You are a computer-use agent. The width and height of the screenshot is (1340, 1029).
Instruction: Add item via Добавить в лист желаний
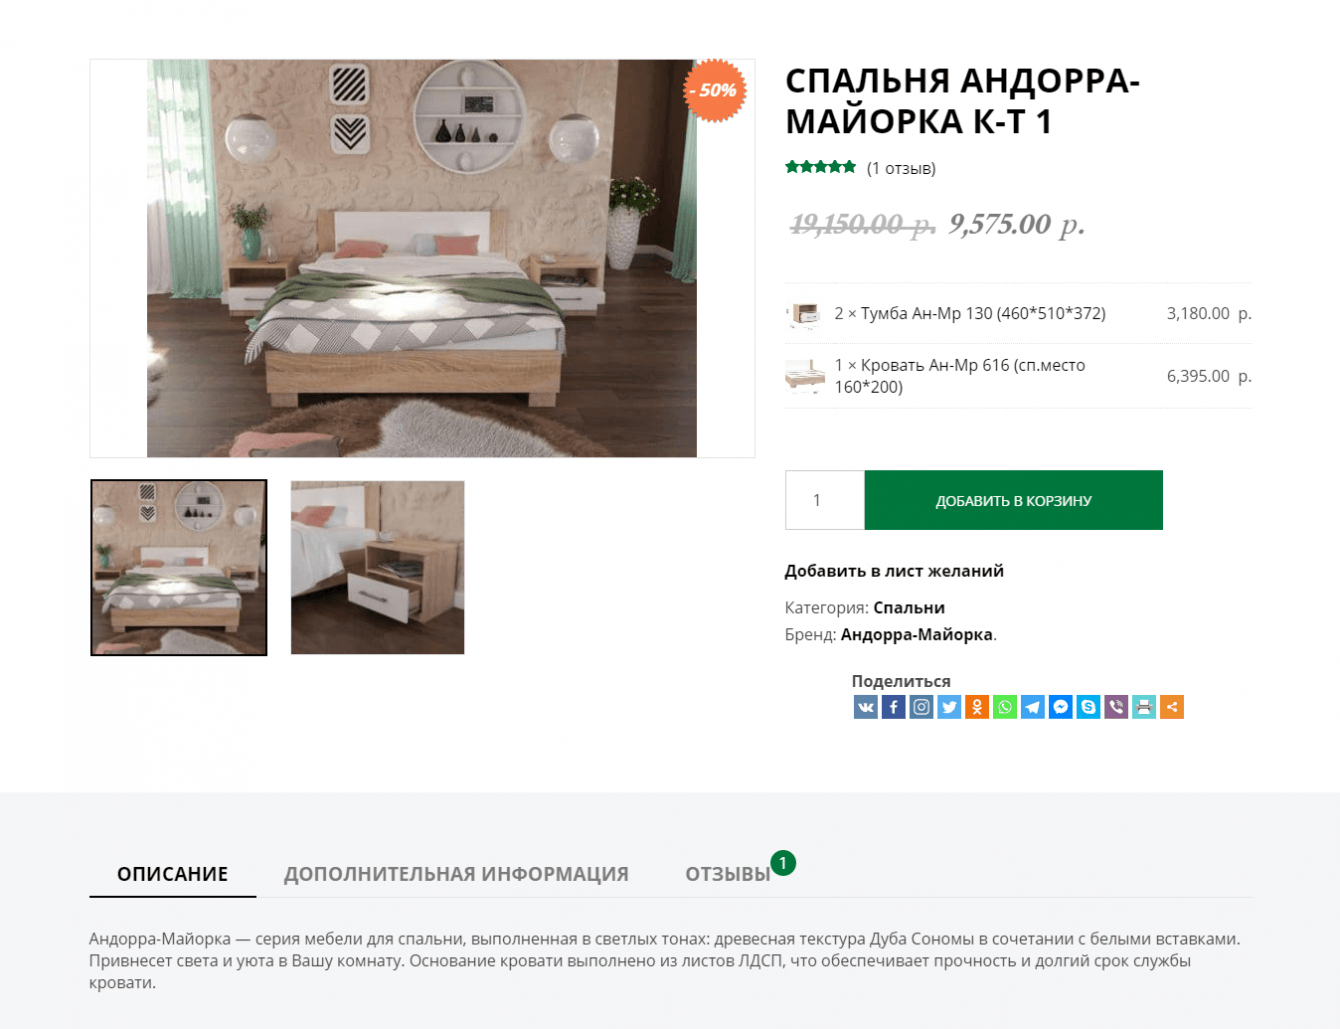tap(894, 571)
